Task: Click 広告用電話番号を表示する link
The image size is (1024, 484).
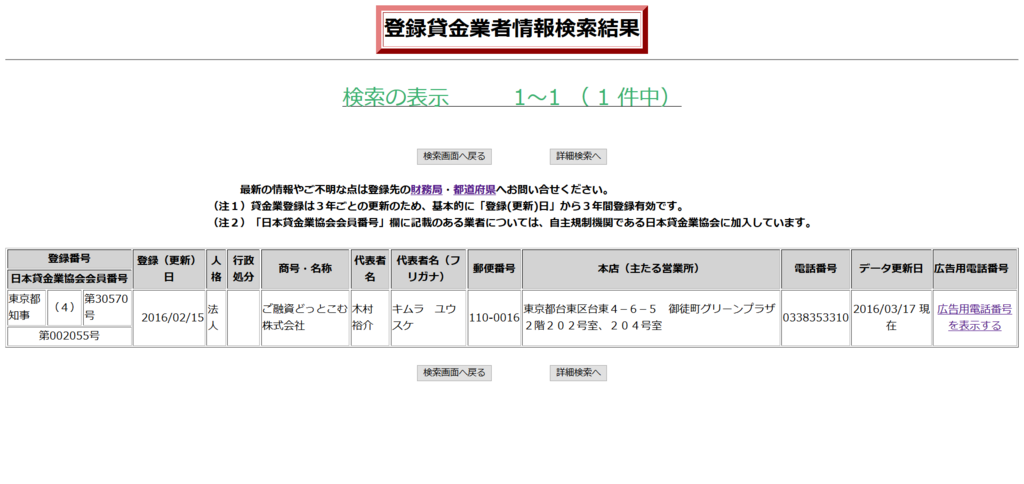Action: tap(975, 318)
